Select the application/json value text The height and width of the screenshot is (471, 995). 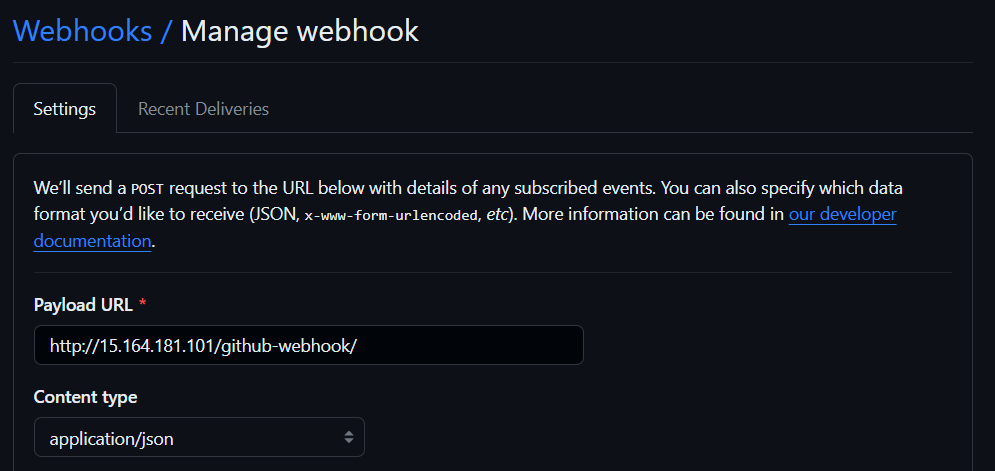(112, 439)
